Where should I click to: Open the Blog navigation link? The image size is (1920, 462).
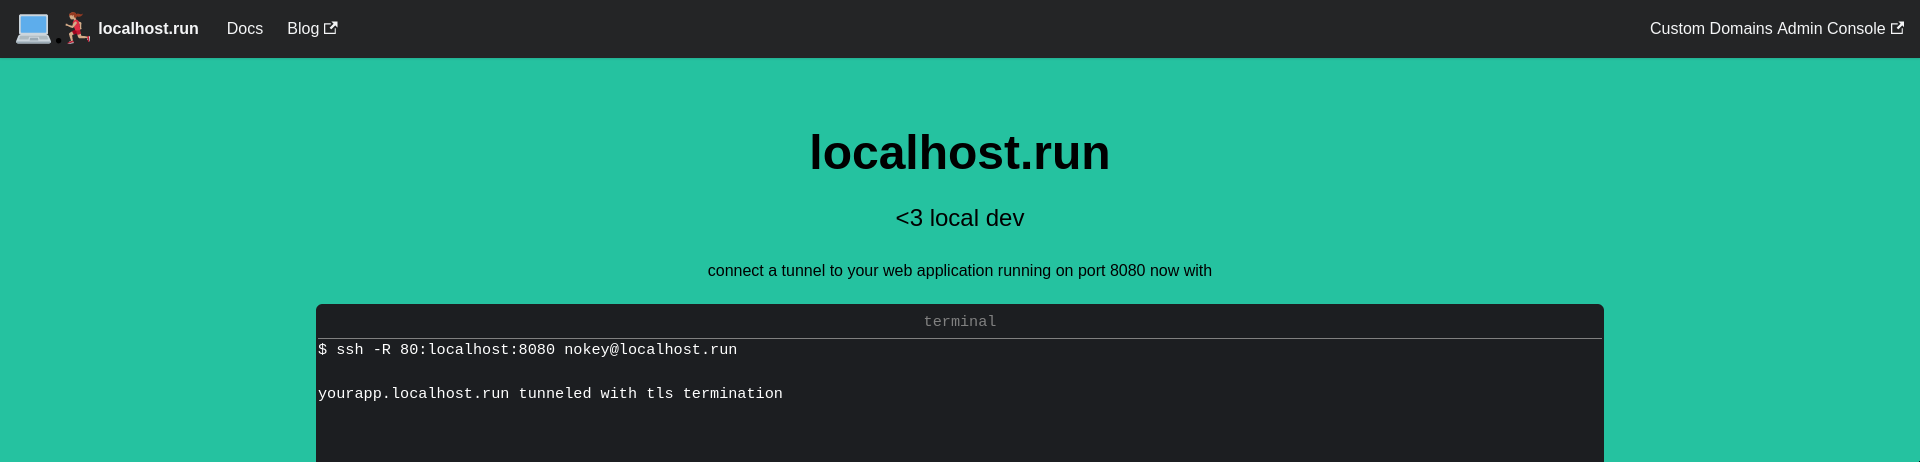coord(312,29)
